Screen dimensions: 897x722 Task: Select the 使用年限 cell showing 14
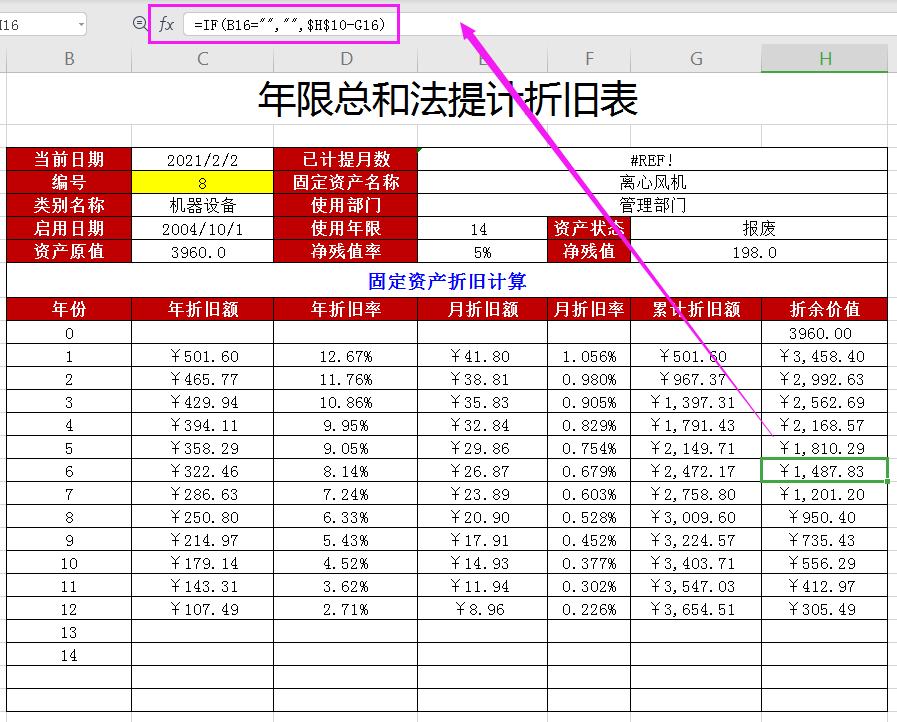tap(483, 229)
